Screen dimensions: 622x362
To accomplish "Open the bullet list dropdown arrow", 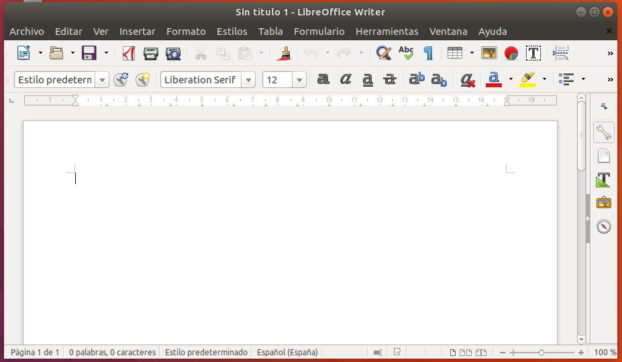I will click(x=583, y=79).
